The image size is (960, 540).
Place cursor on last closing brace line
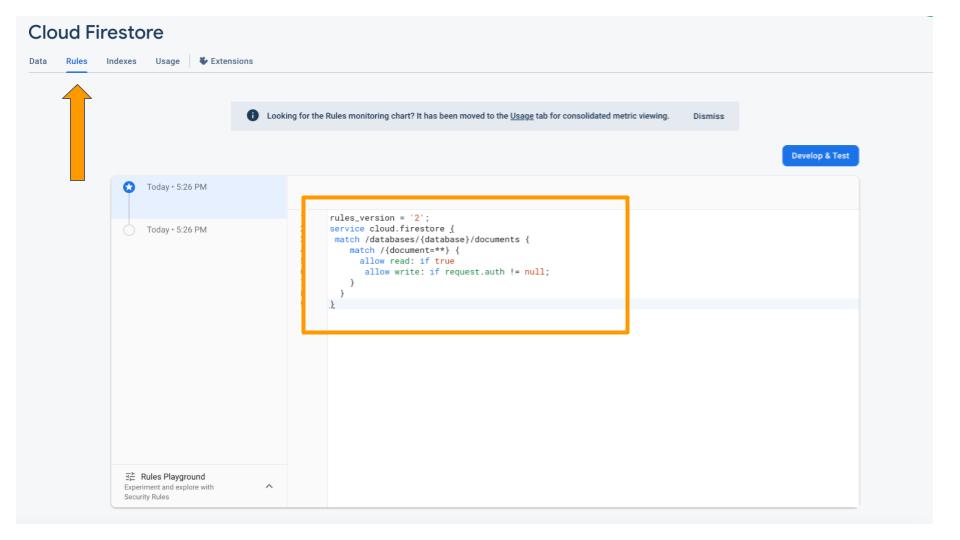(x=332, y=304)
